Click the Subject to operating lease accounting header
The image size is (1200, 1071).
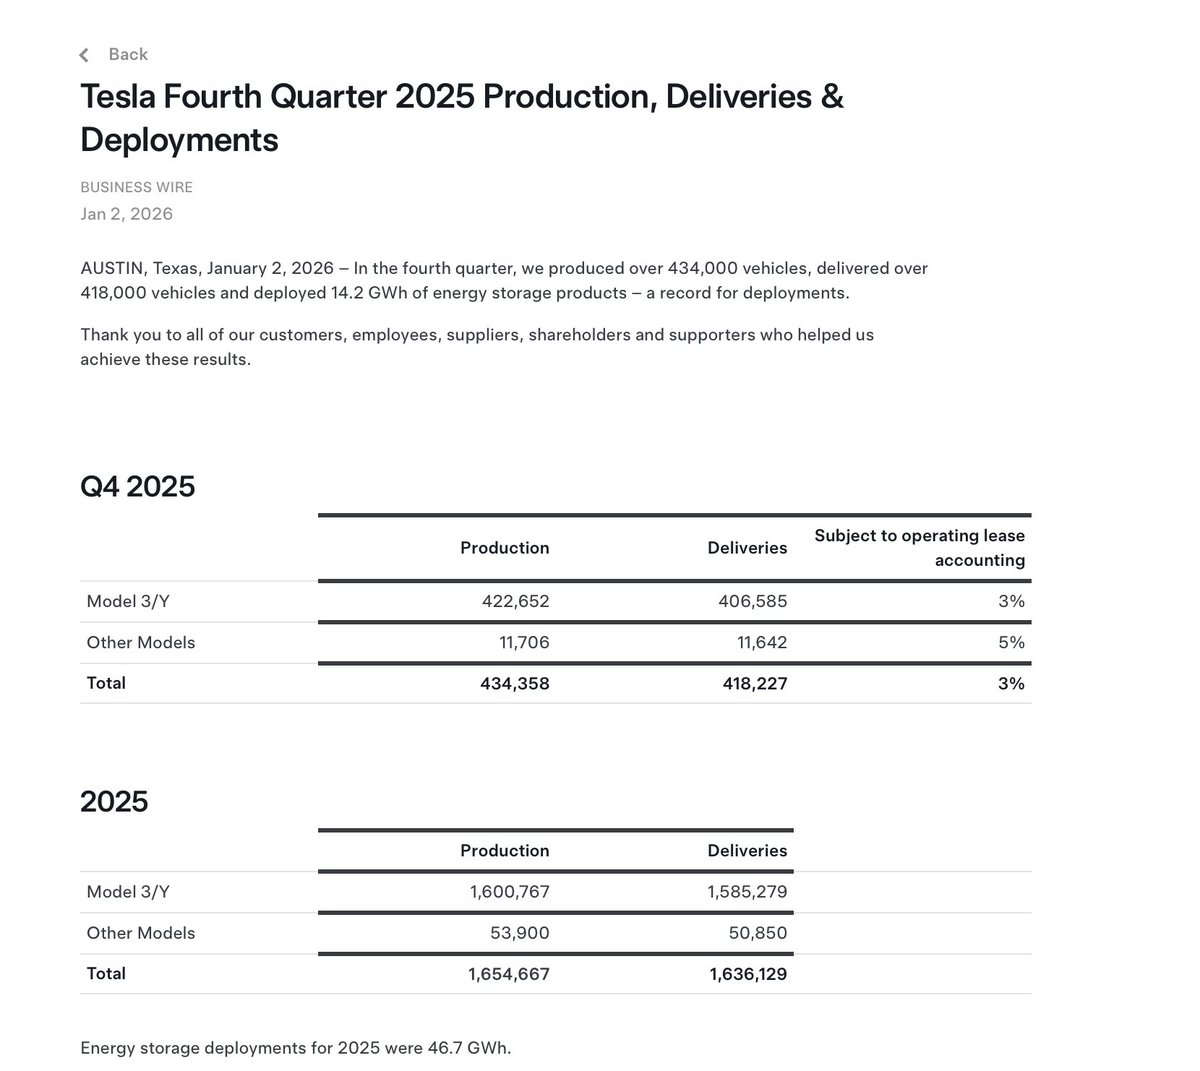click(x=919, y=548)
